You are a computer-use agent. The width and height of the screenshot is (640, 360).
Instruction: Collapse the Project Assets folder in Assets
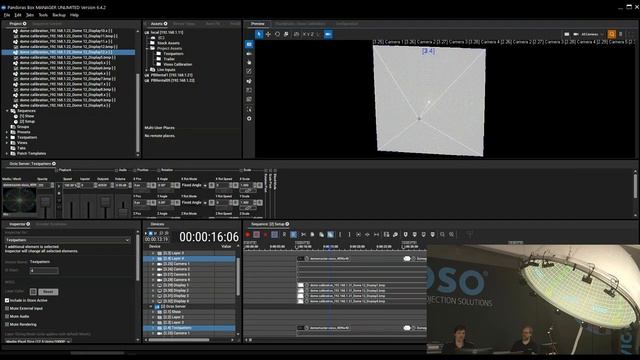(x=147, y=48)
